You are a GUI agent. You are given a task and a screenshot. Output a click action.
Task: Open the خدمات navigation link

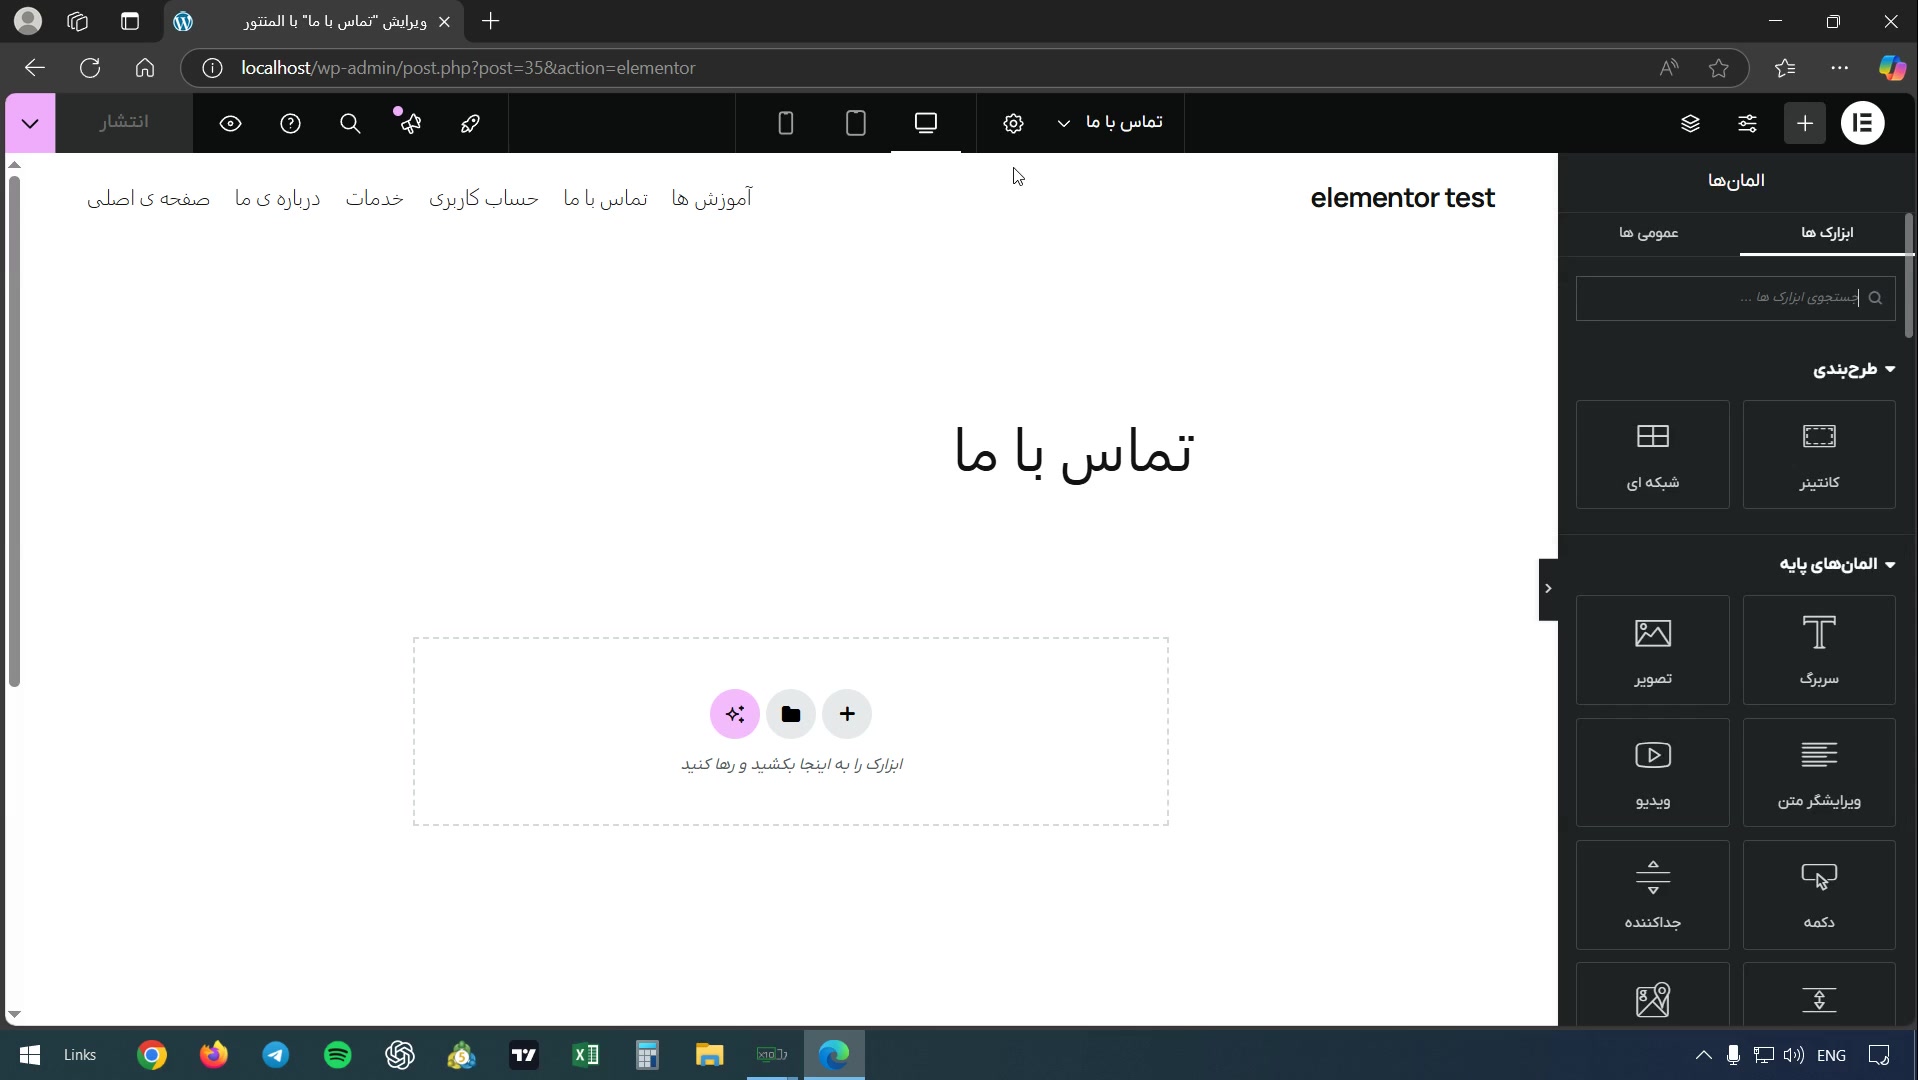click(375, 198)
